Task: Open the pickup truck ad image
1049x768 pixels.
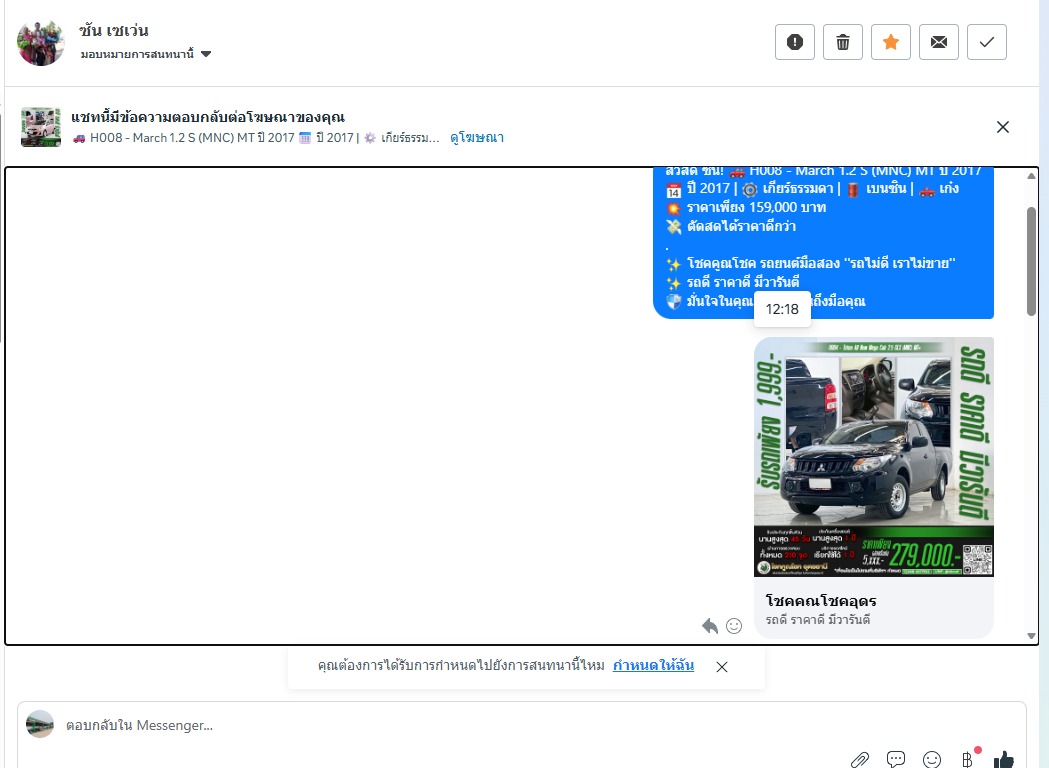Action: [x=874, y=457]
